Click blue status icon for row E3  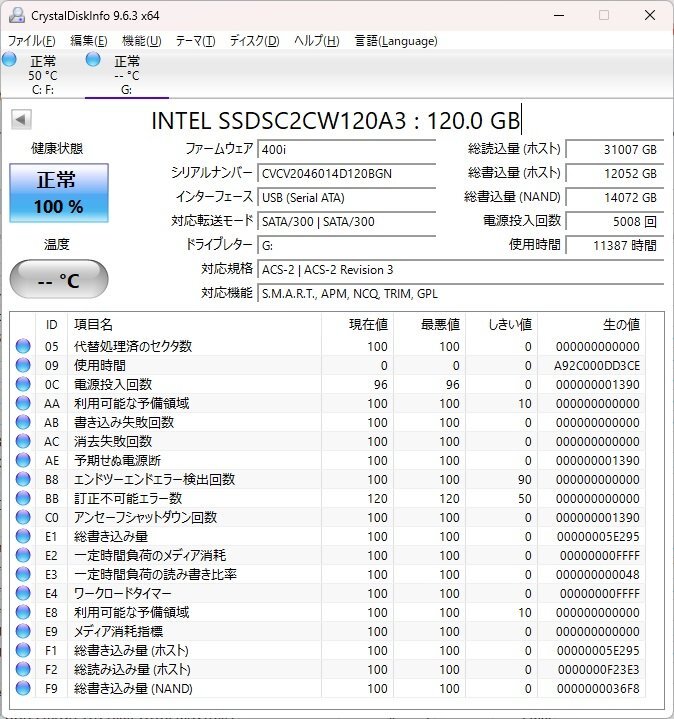[23, 575]
